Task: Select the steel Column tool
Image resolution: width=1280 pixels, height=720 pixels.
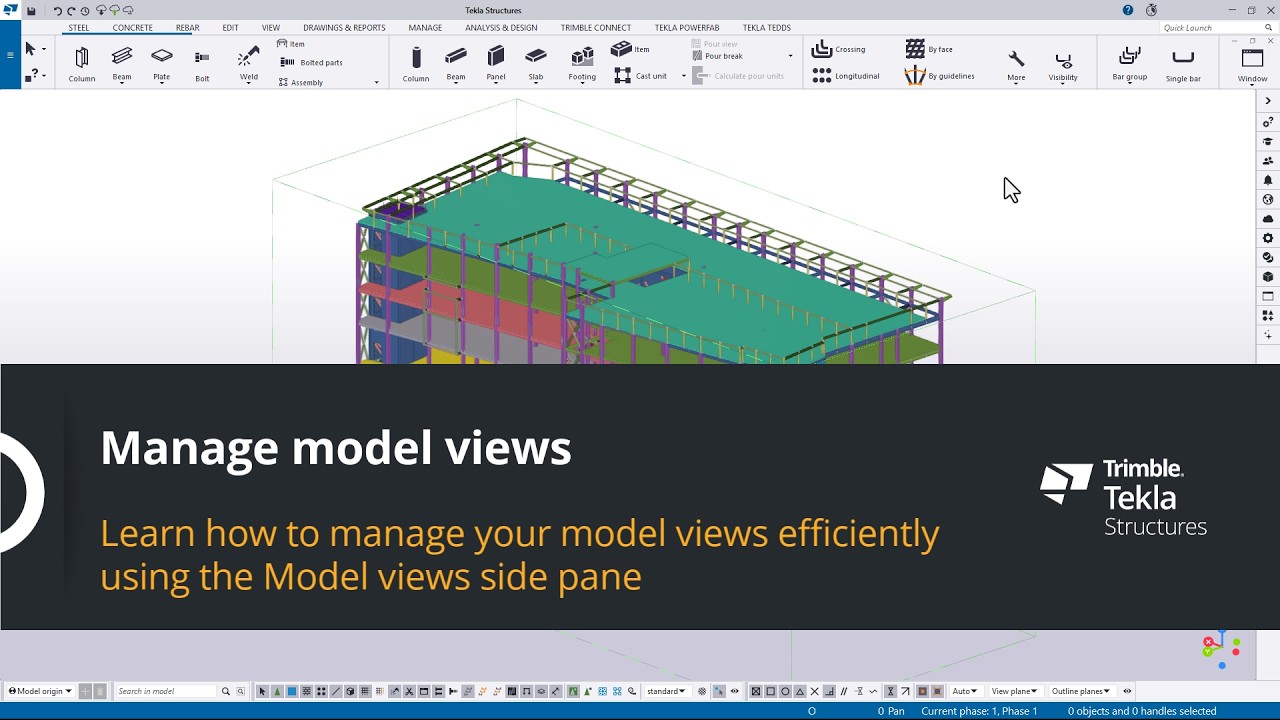Action: point(82,64)
